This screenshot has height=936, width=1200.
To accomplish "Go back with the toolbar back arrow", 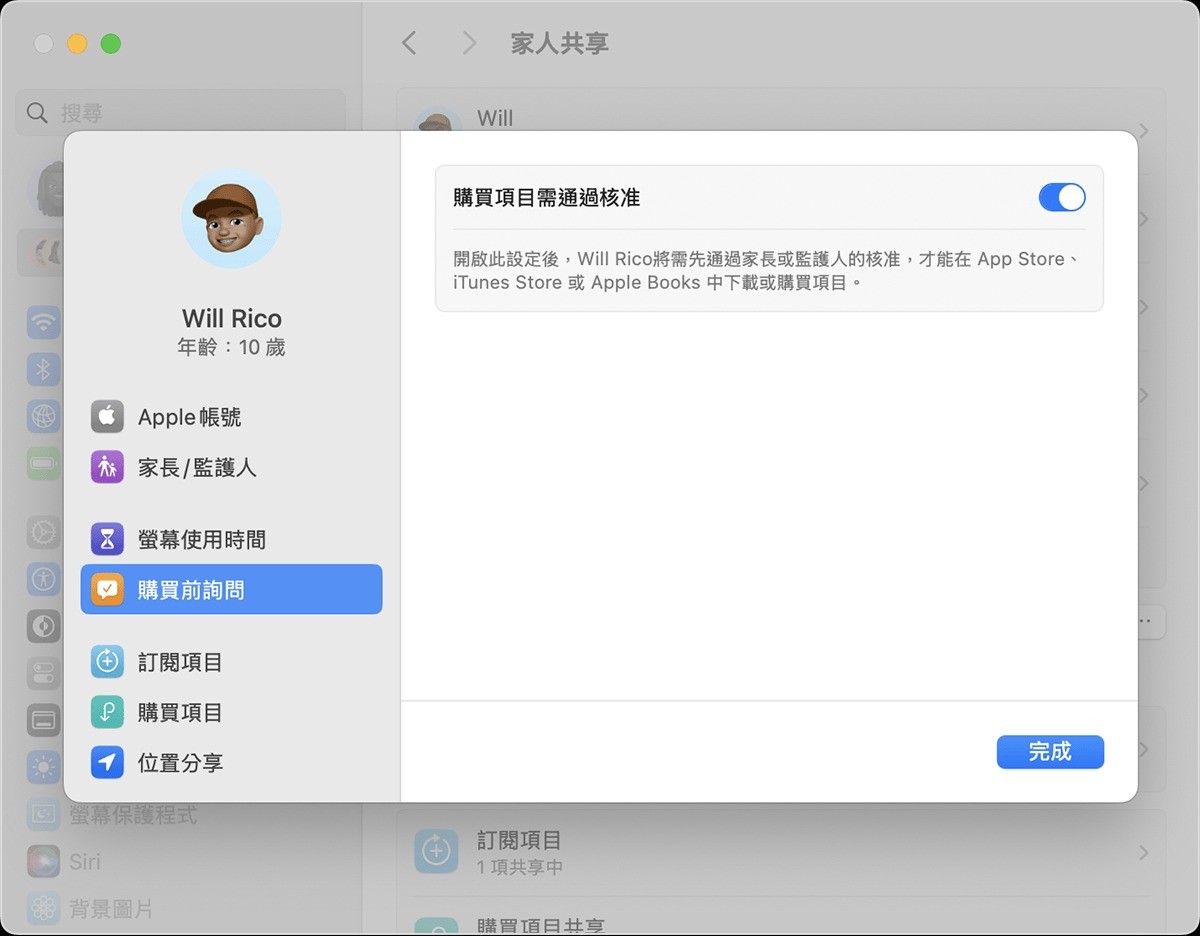I will pos(408,43).
